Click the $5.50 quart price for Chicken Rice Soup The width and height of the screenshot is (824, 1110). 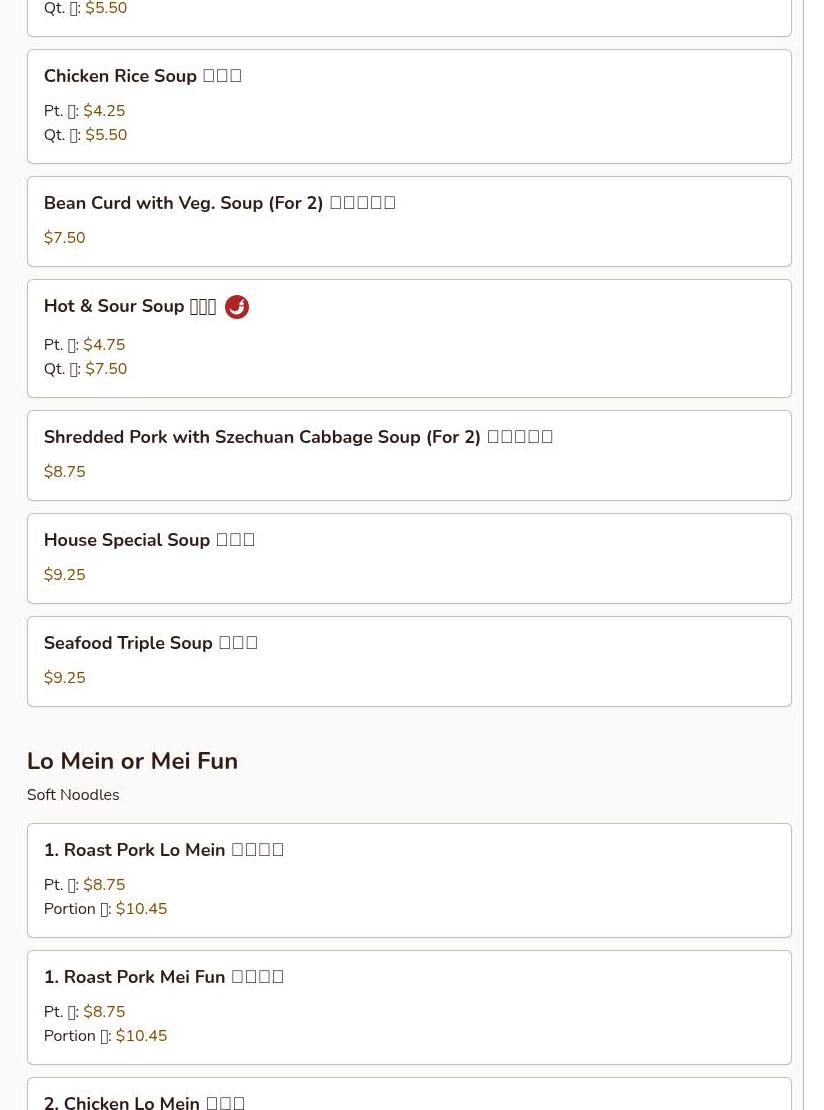pyautogui.click(x=106, y=135)
